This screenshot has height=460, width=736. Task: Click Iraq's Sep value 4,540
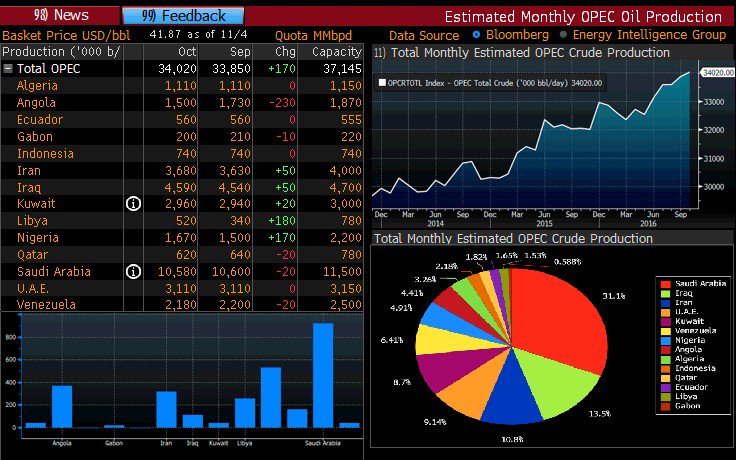click(234, 187)
